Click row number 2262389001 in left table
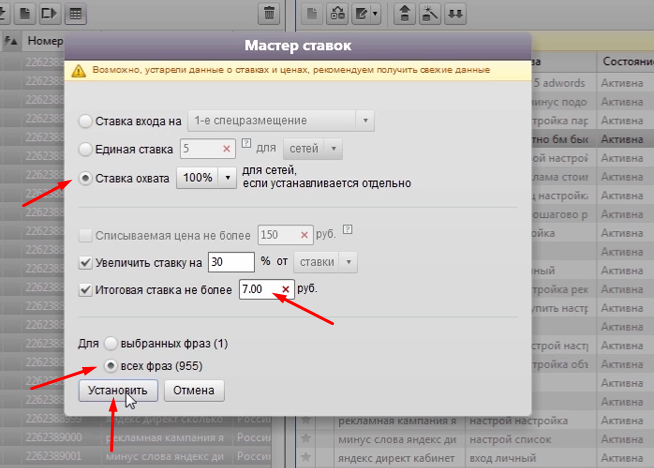 pyautogui.click(x=54, y=456)
